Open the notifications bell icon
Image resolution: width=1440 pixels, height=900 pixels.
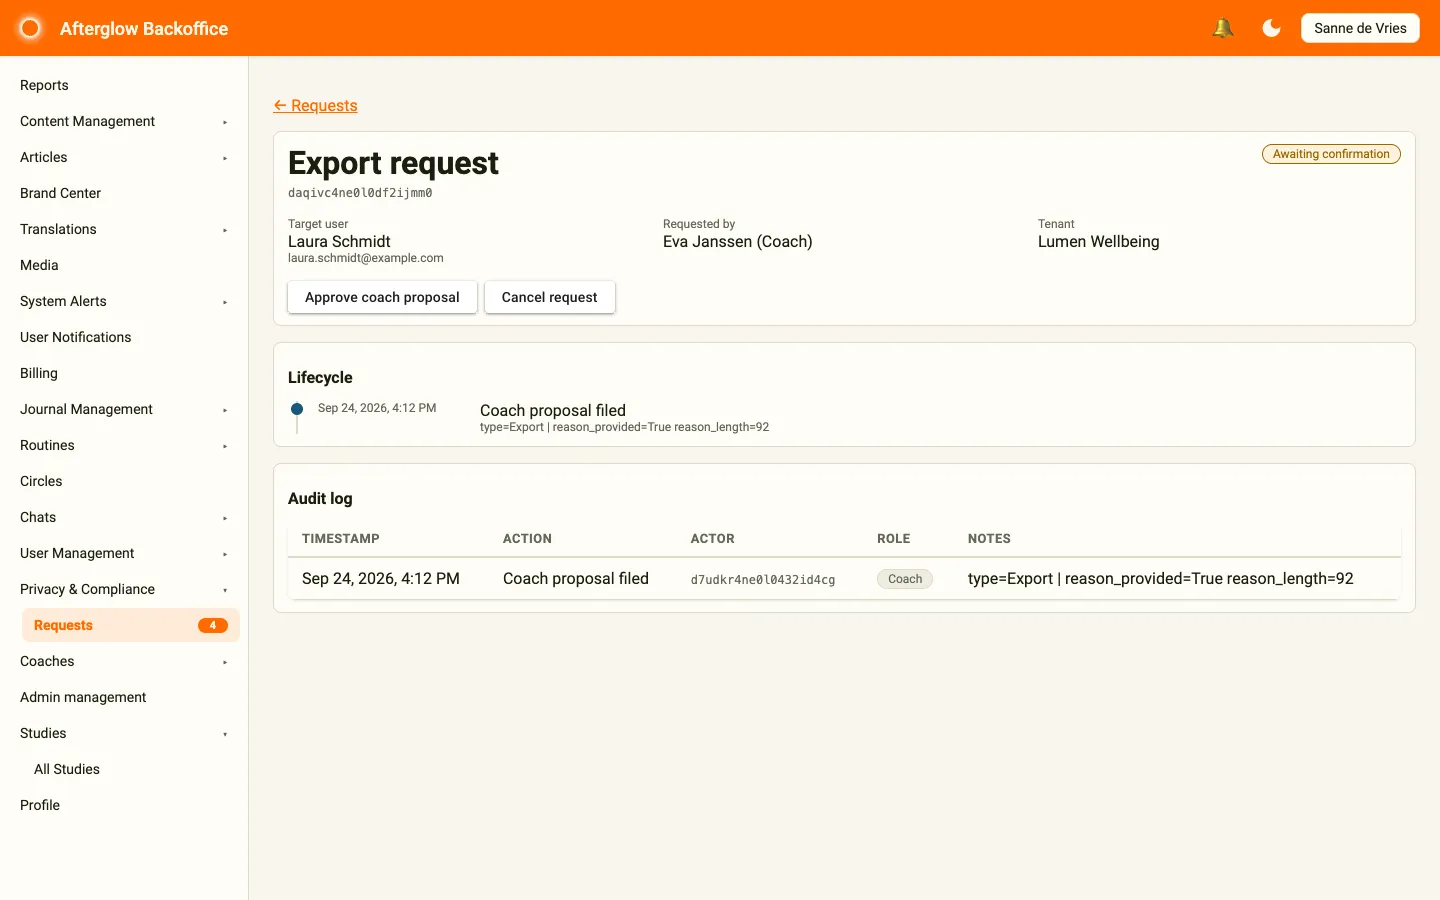pos(1222,28)
